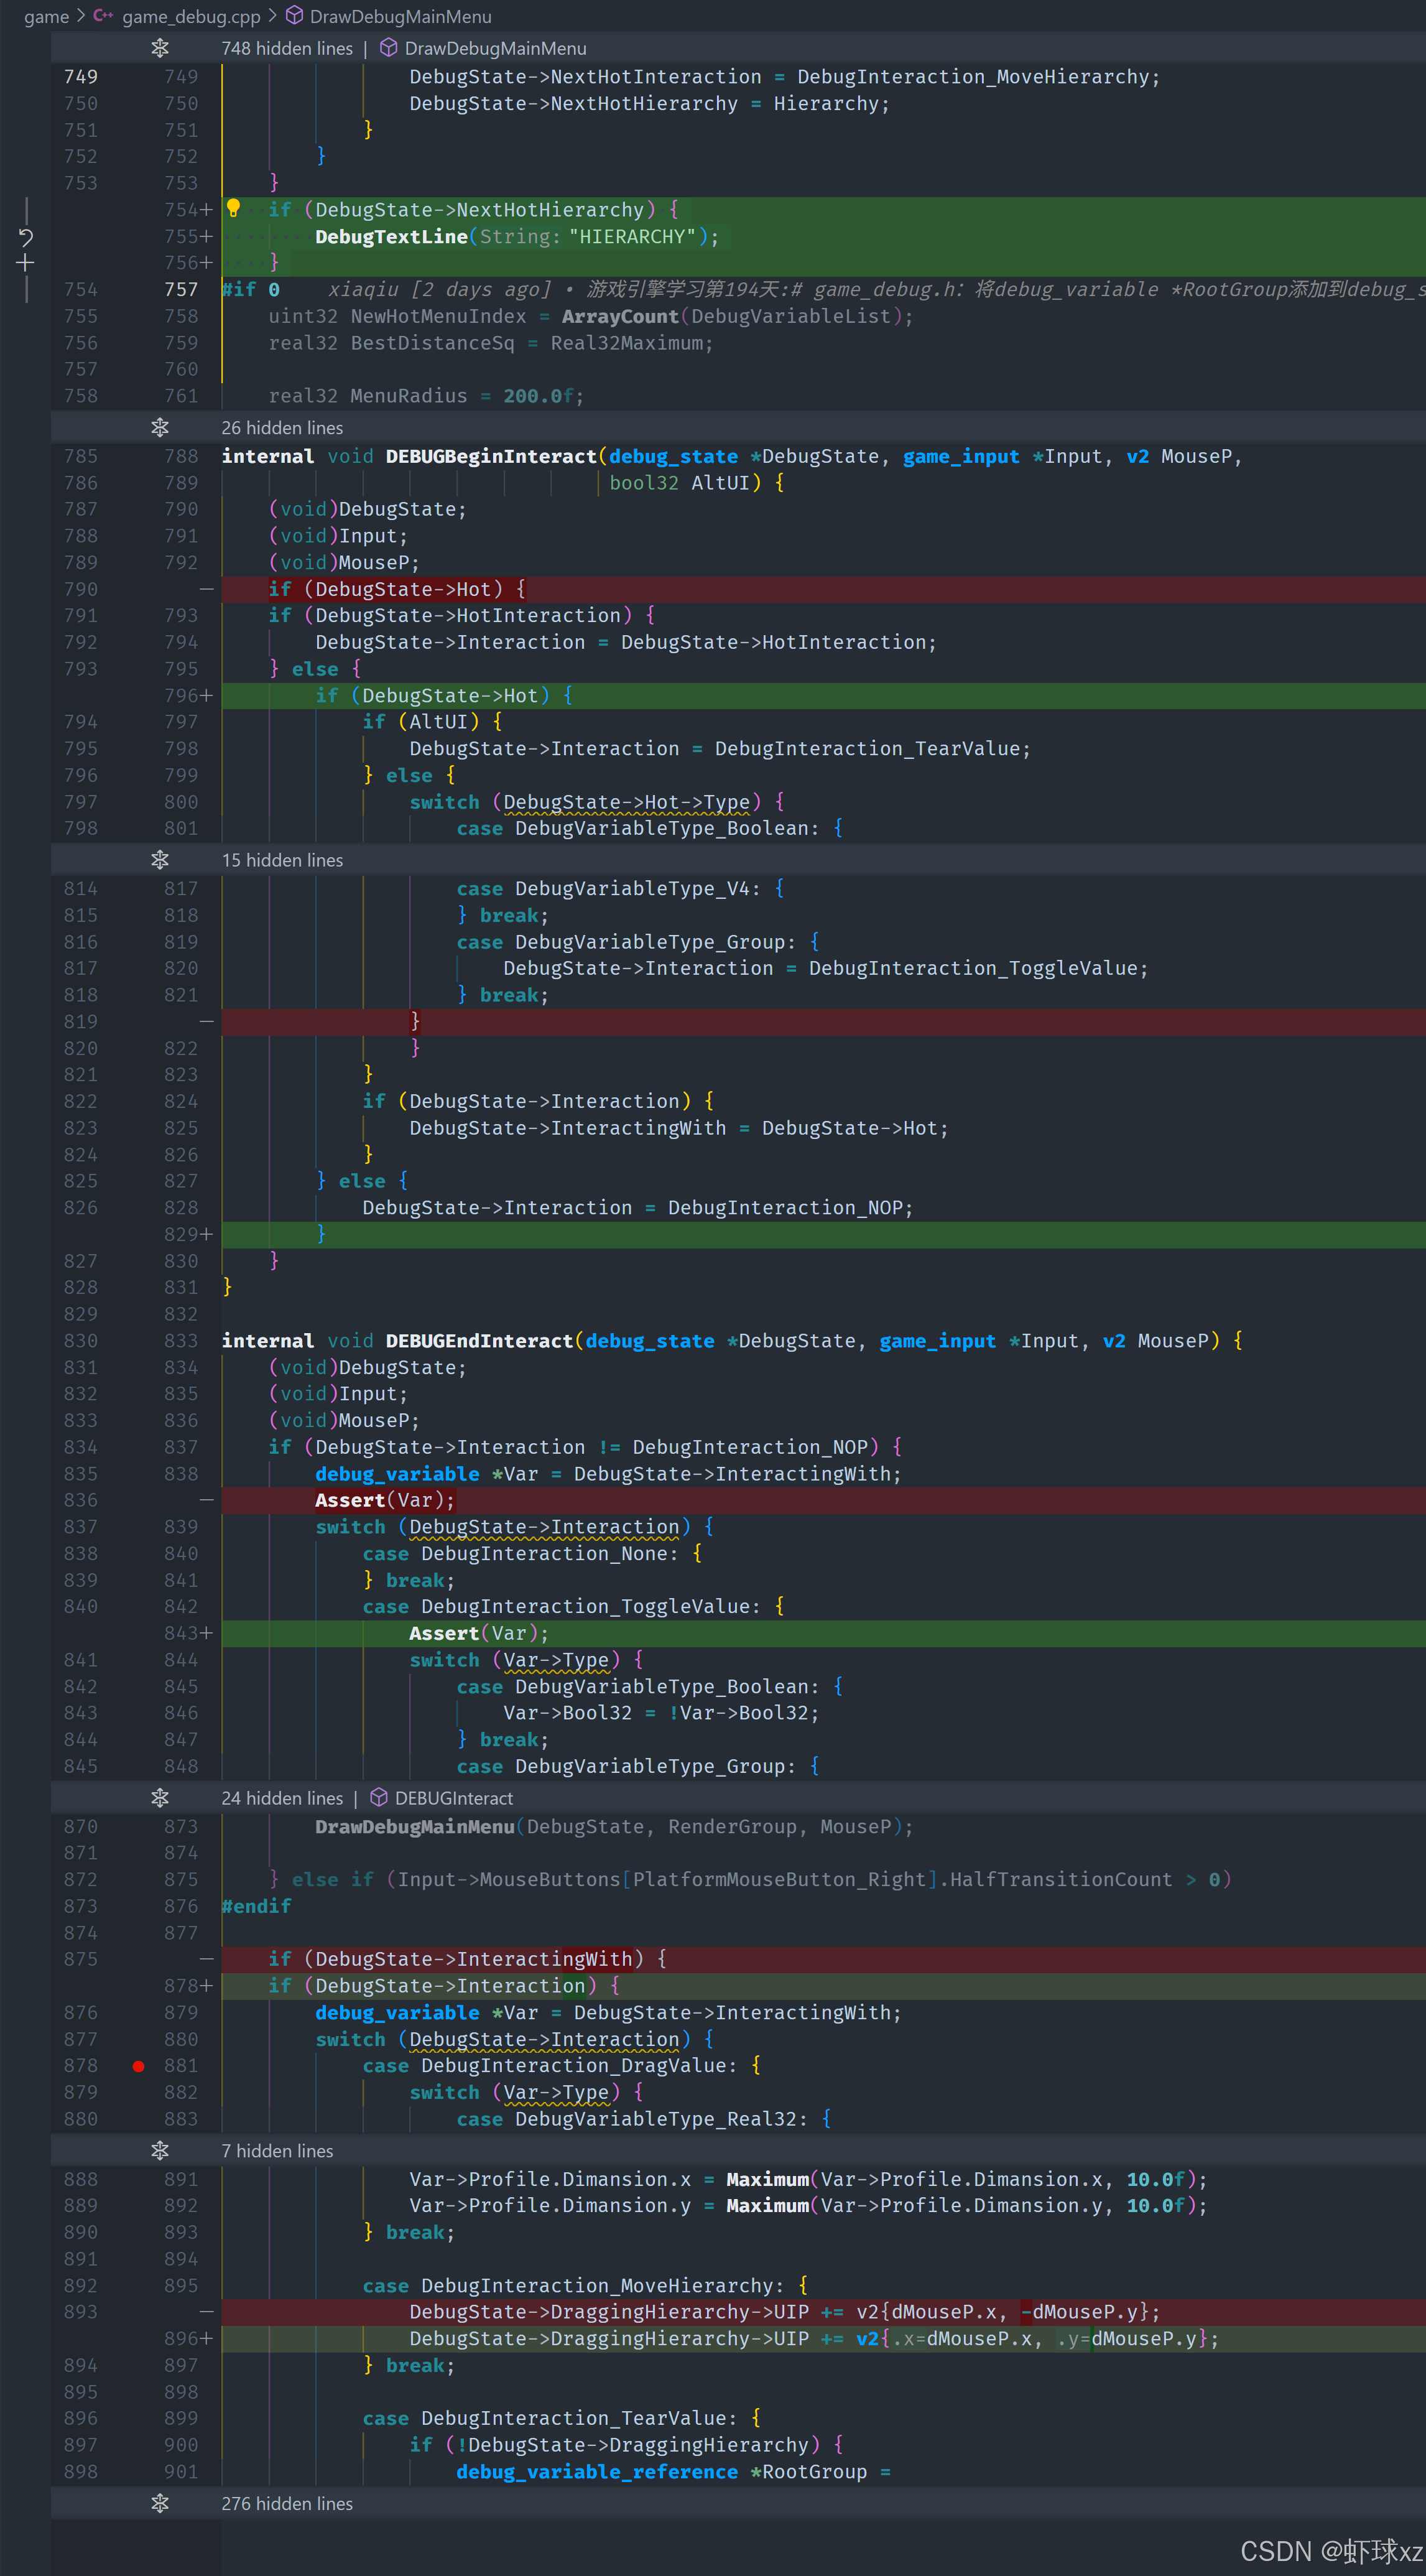Remove the breakpoint at line 878

tap(138, 2066)
